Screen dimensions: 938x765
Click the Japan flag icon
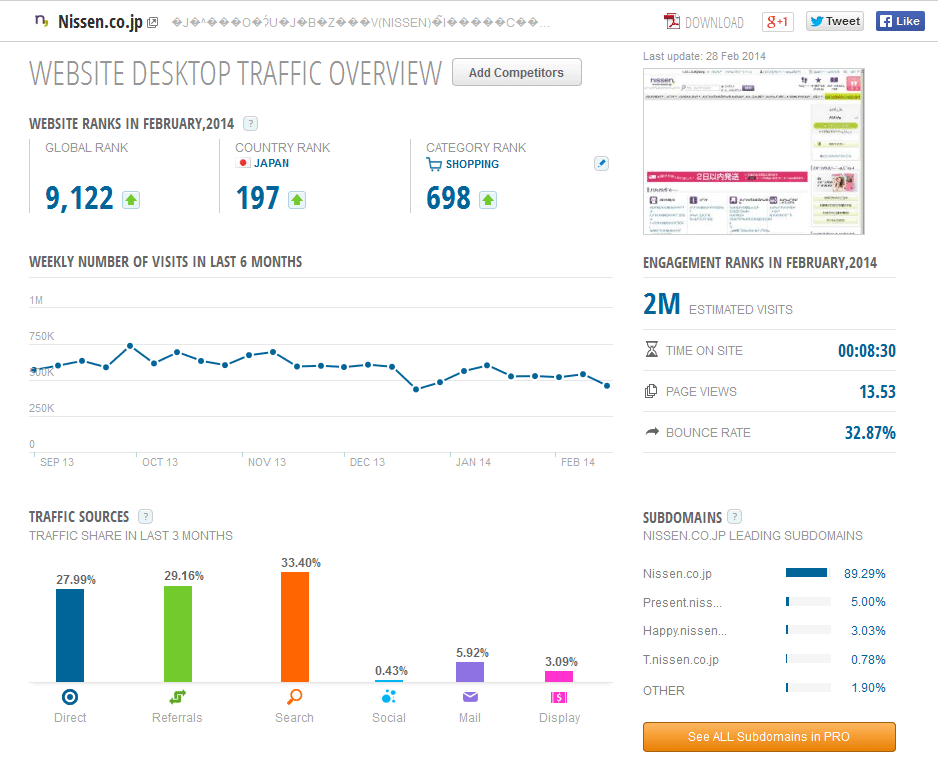point(243,163)
